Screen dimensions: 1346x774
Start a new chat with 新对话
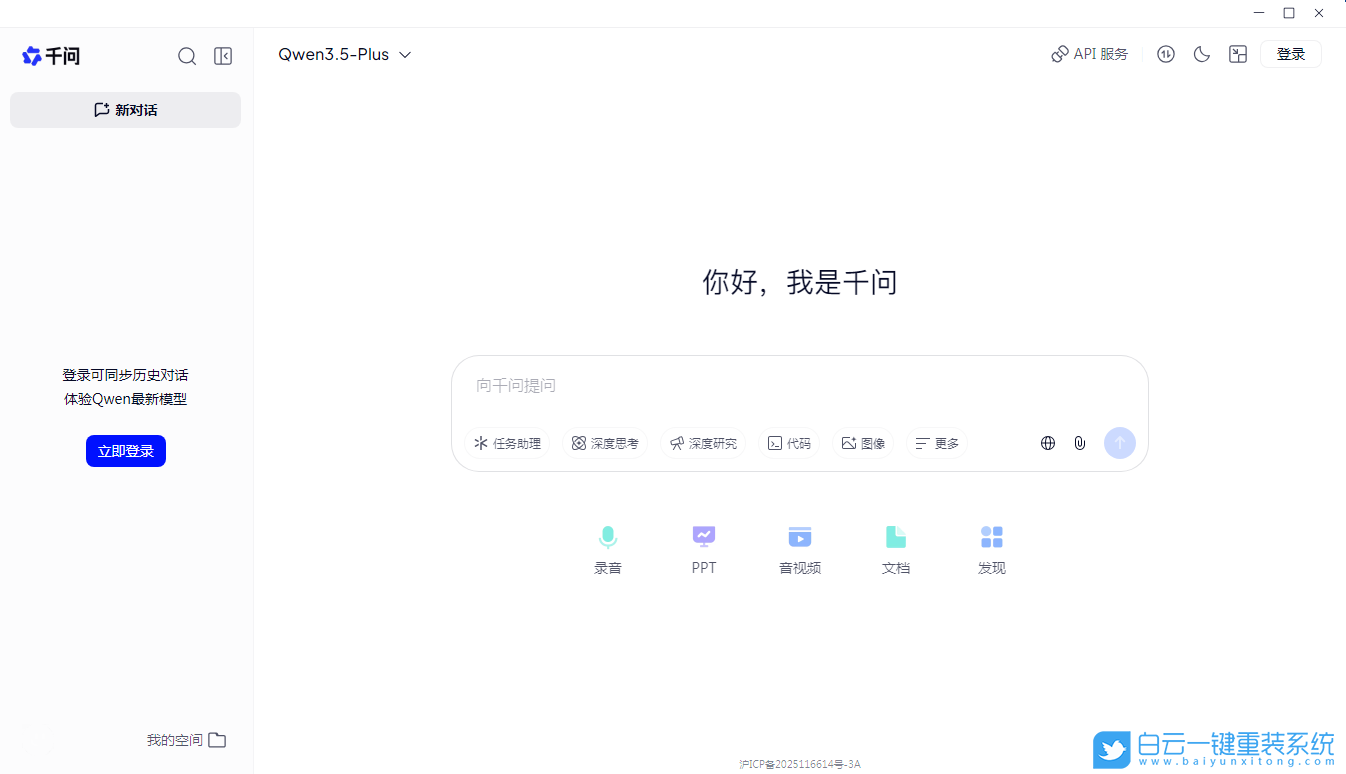(125, 110)
